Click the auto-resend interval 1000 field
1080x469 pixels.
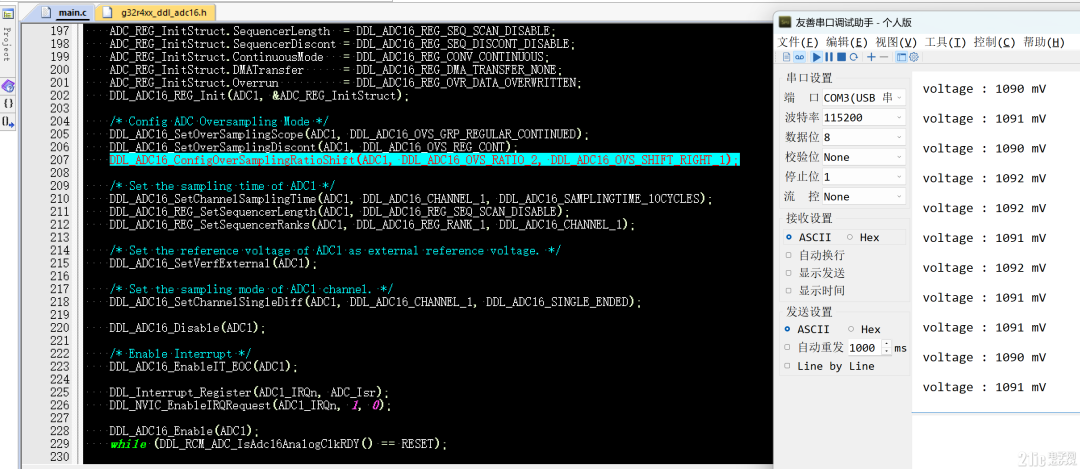click(x=864, y=348)
